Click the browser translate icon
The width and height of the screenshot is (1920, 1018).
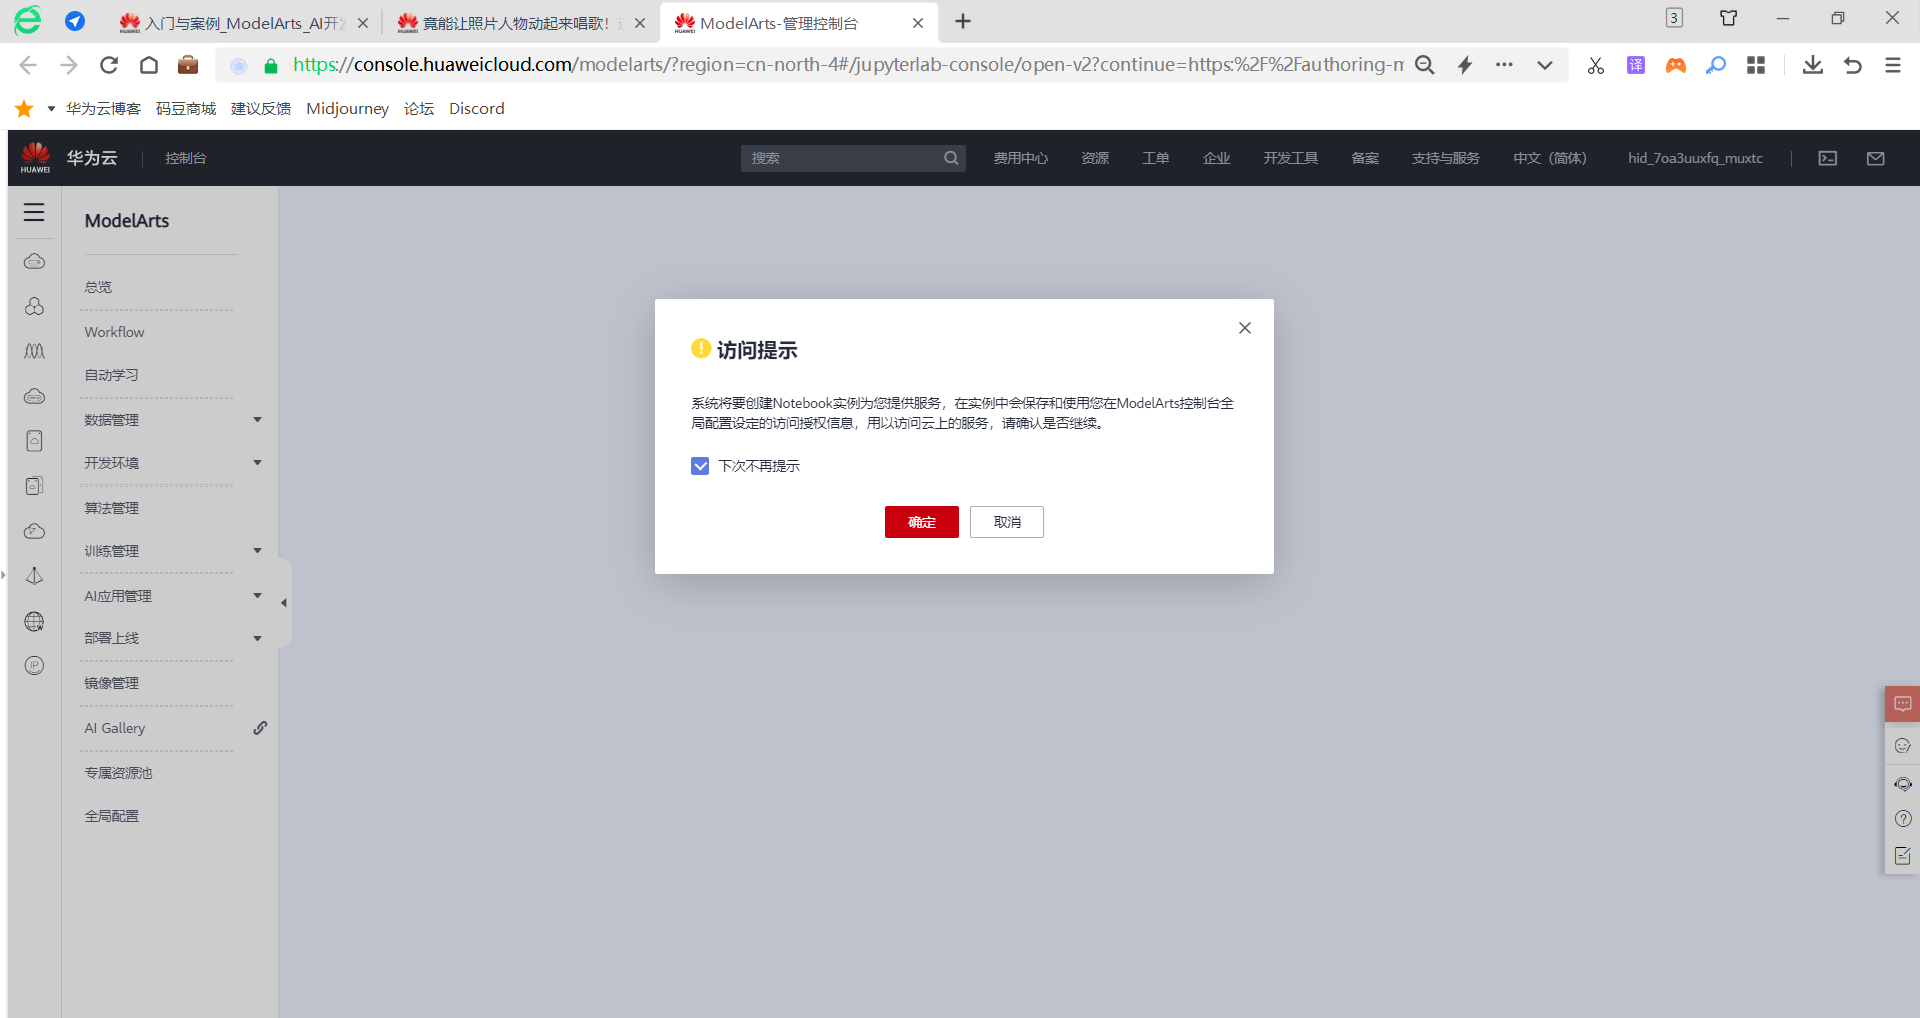point(1636,65)
